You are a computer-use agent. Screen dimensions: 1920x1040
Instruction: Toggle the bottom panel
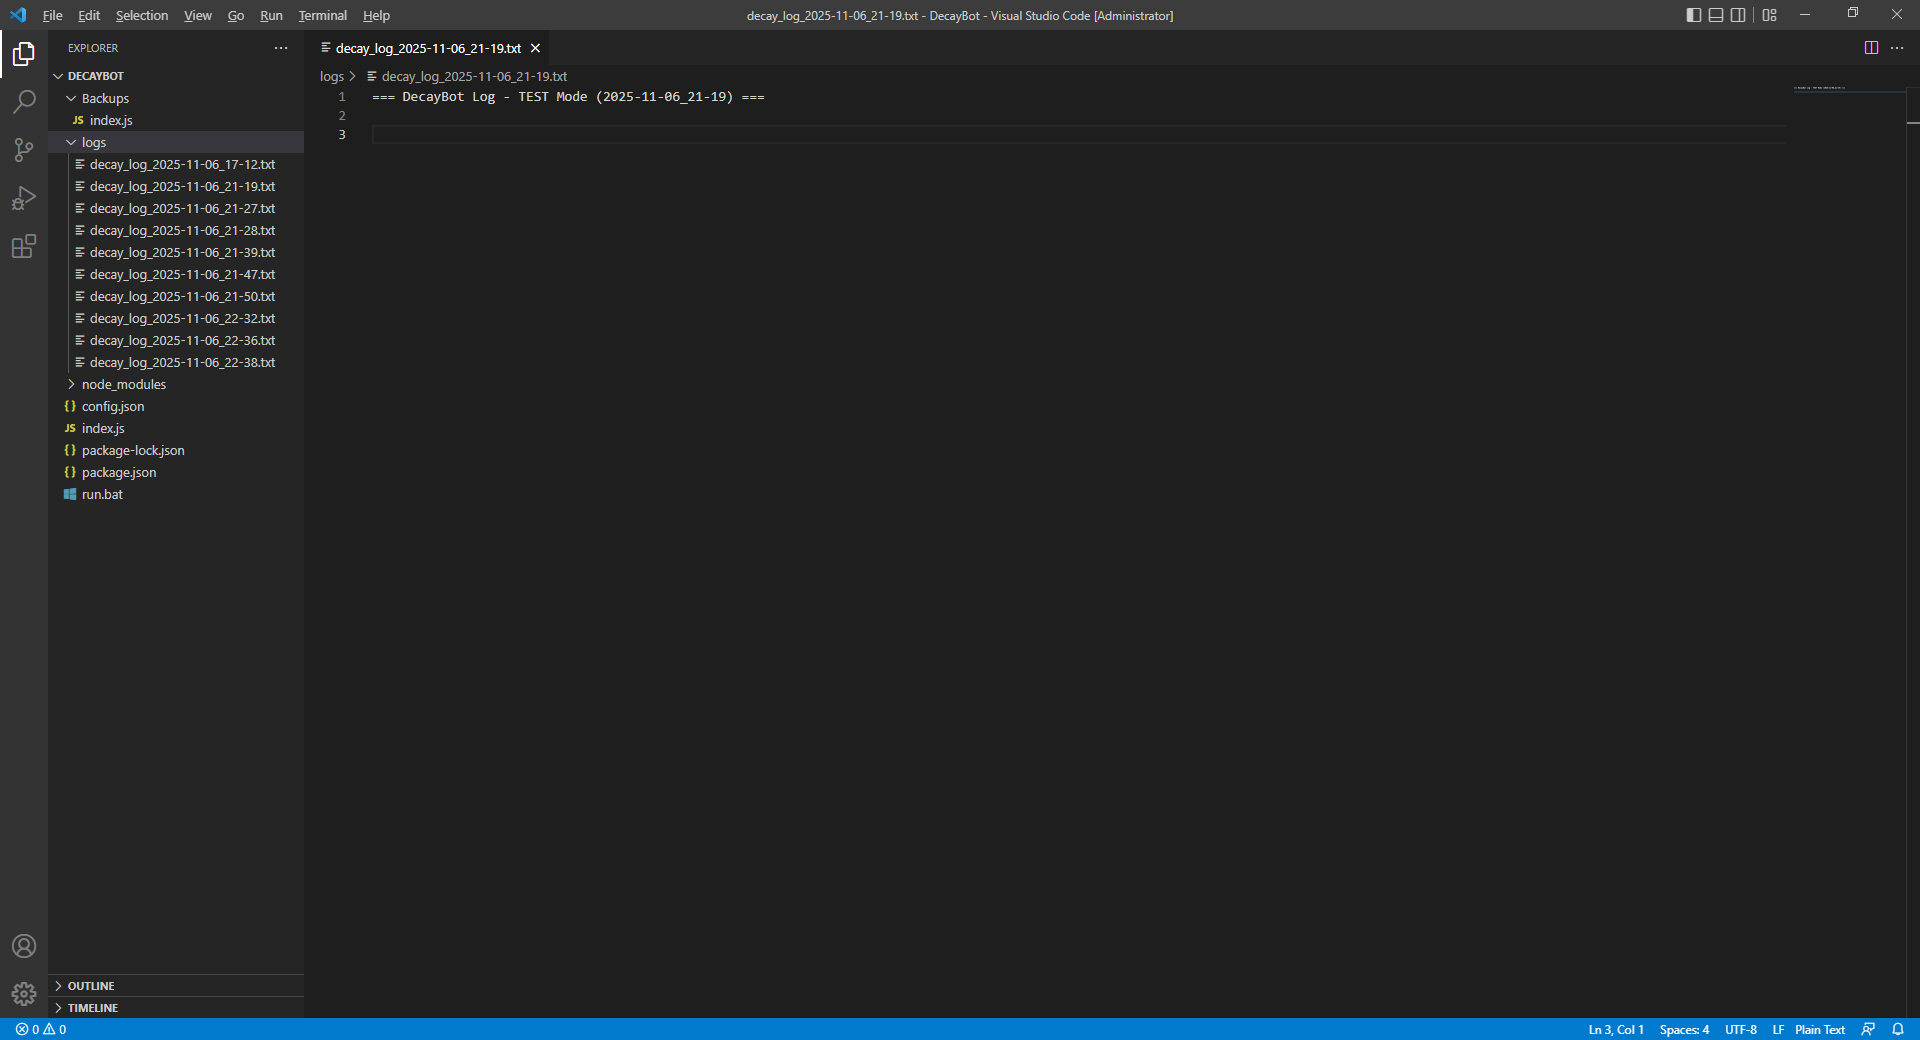pos(1716,15)
